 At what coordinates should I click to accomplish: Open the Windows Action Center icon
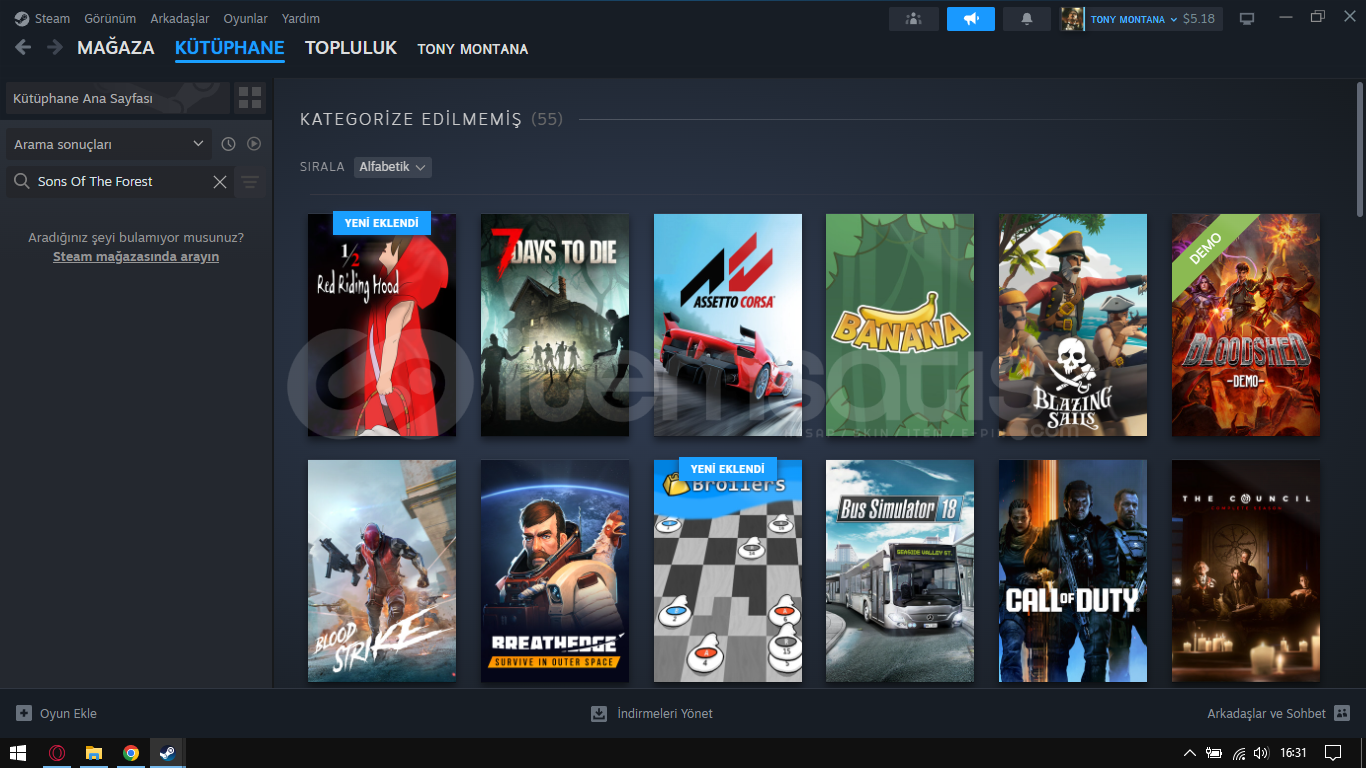[1333, 753]
